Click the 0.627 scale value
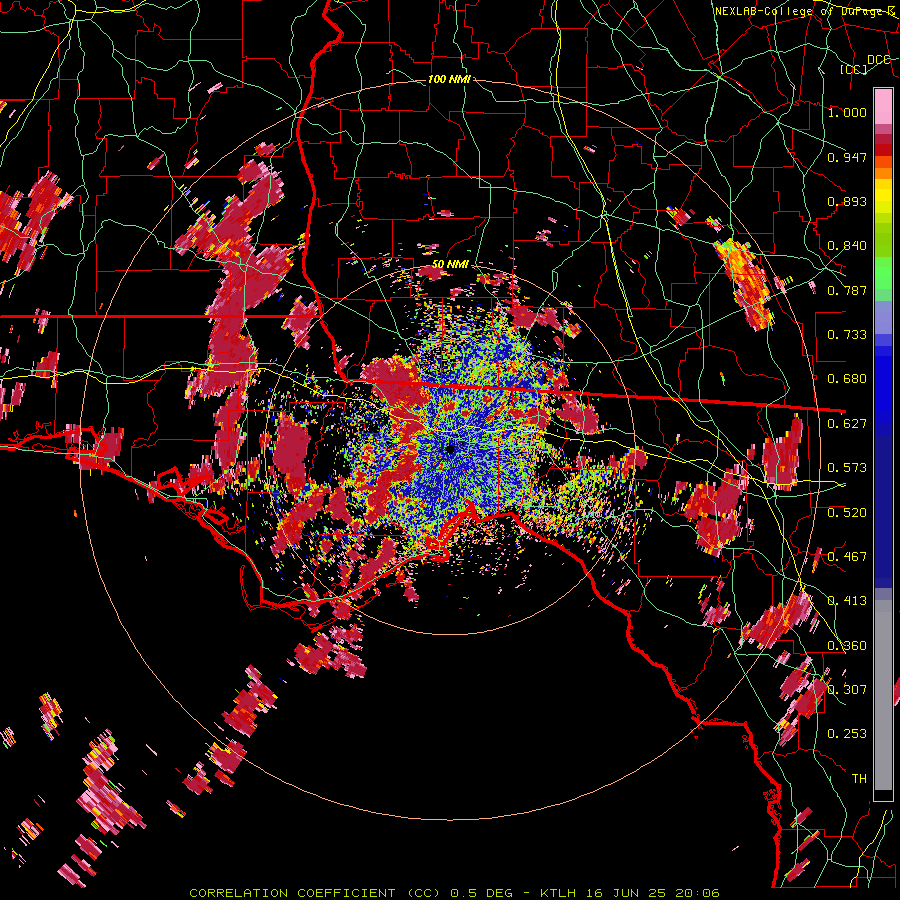This screenshot has width=900, height=900. point(847,424)
